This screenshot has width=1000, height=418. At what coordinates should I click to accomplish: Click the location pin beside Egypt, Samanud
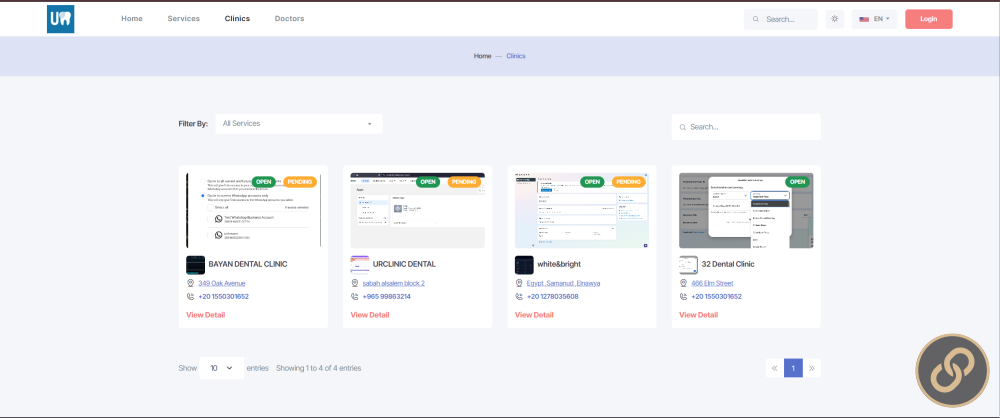(x=519, y=283)
